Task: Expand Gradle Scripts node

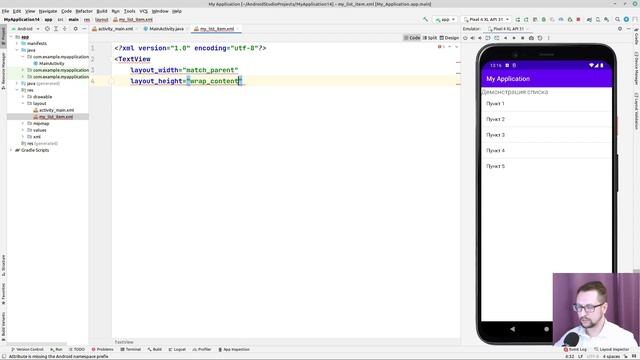Action: click(x=11, y=150)
